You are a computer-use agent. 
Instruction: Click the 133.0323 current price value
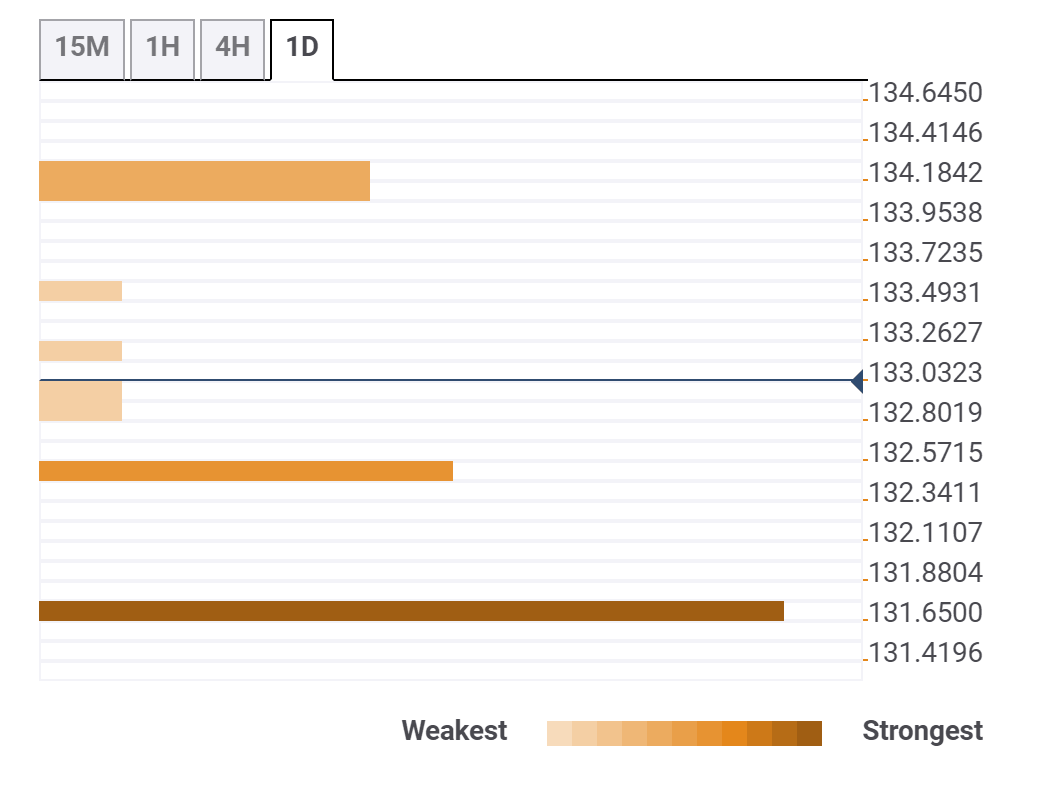click(925, 372)
